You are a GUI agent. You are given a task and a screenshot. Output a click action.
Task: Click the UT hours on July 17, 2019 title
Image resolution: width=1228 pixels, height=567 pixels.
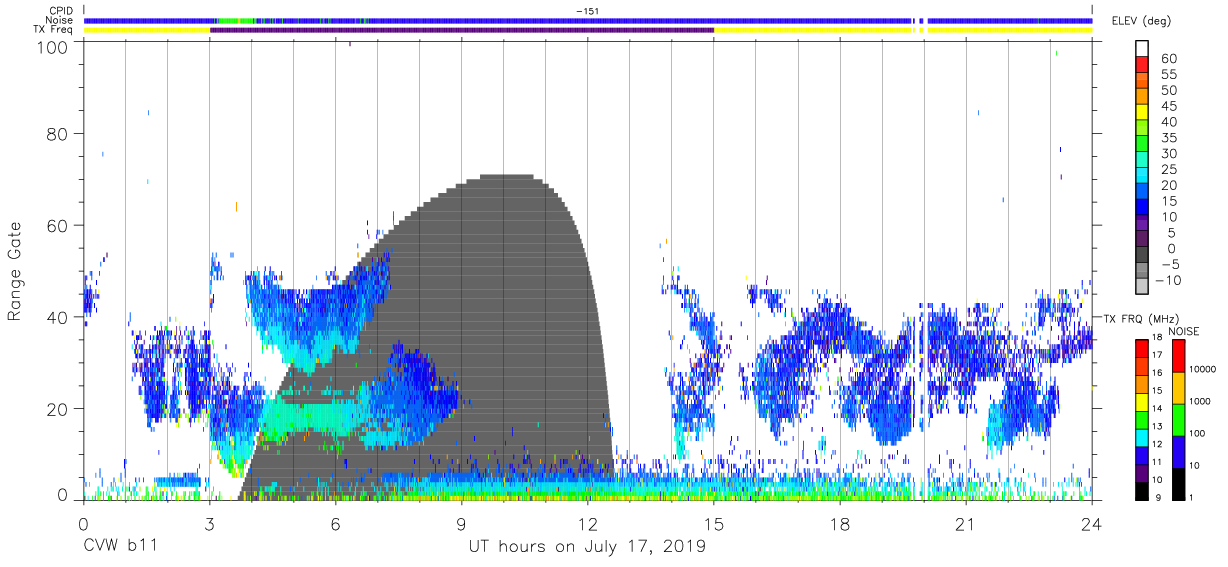click(587, 547)
